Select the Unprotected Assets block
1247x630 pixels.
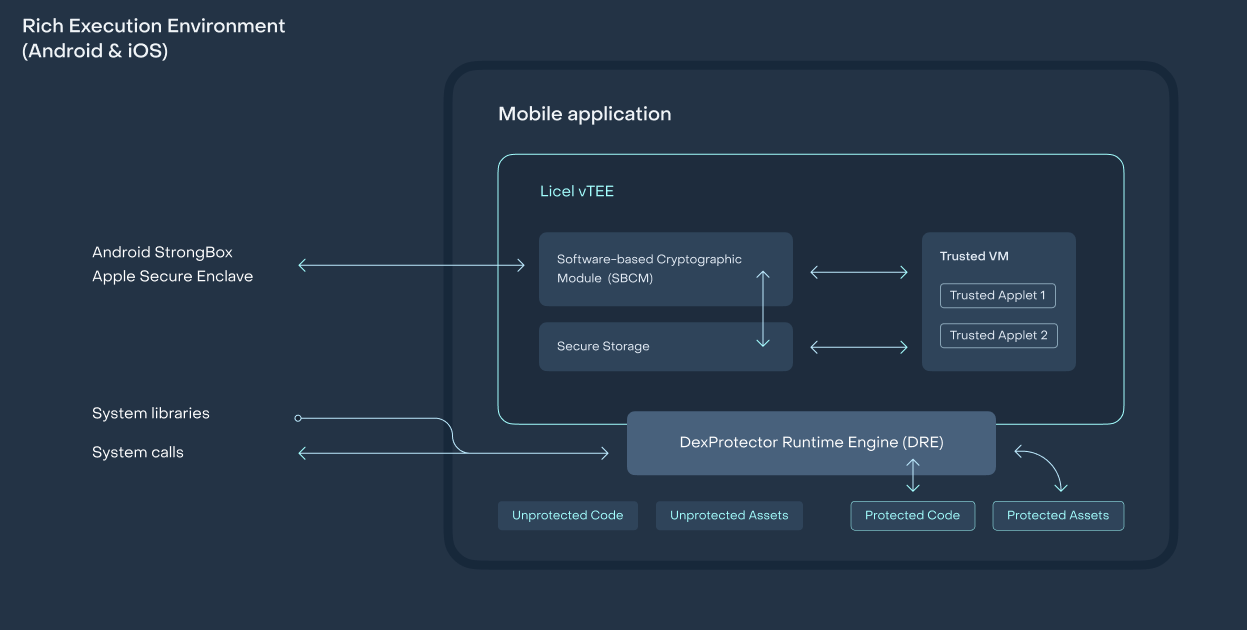729,515
